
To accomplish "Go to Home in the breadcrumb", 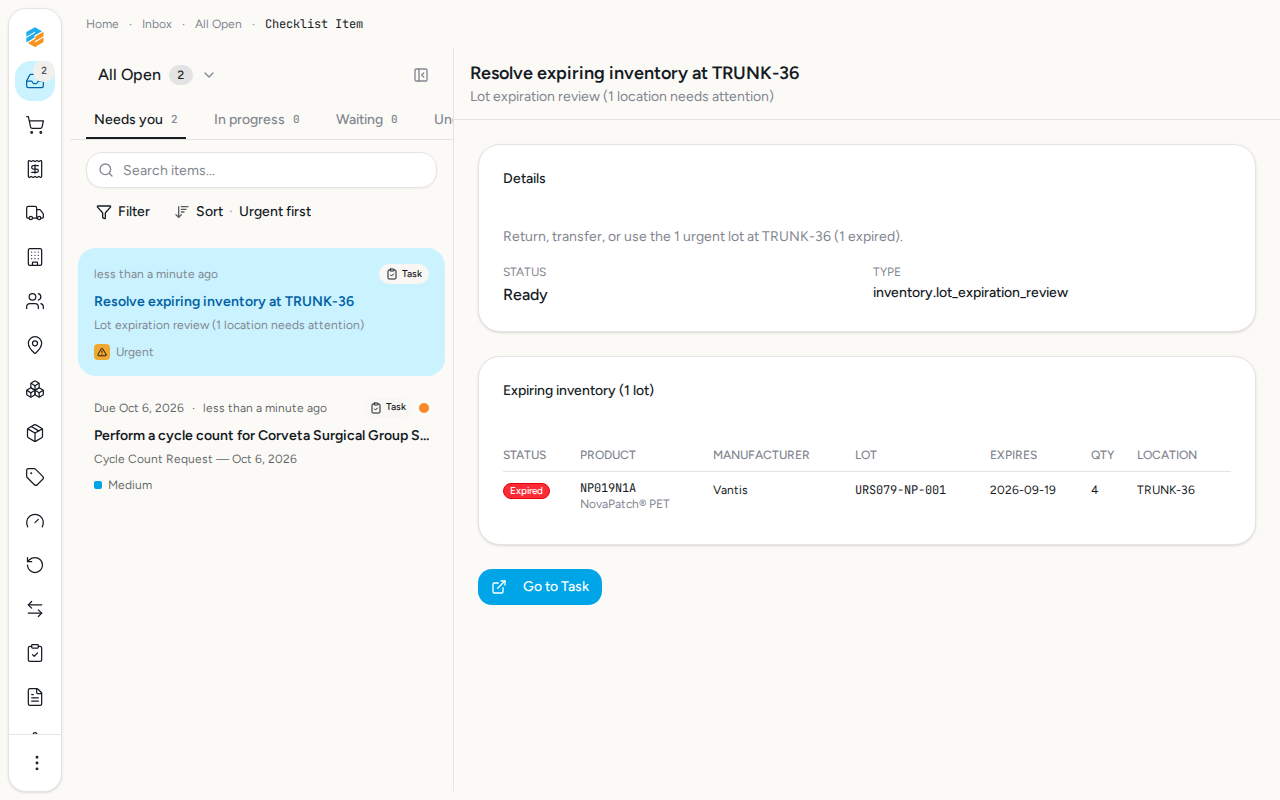I will [102, 24].
